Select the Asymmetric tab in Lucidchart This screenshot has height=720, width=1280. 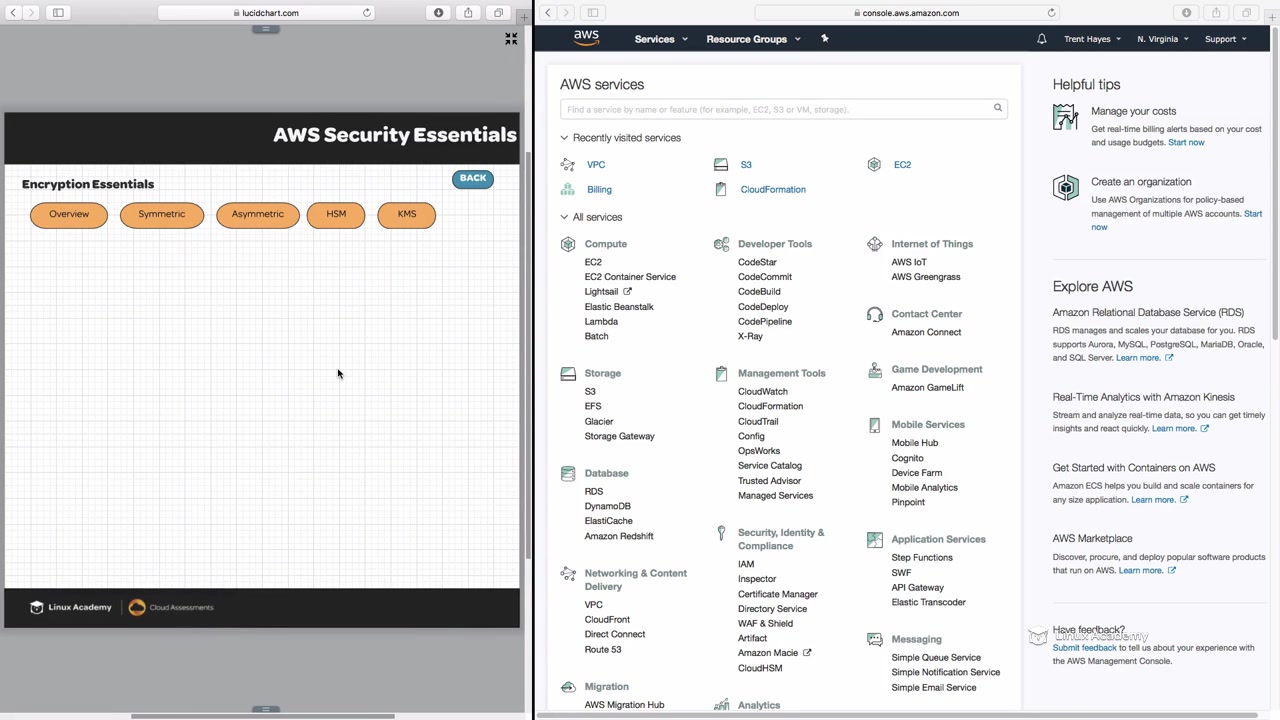258,215
